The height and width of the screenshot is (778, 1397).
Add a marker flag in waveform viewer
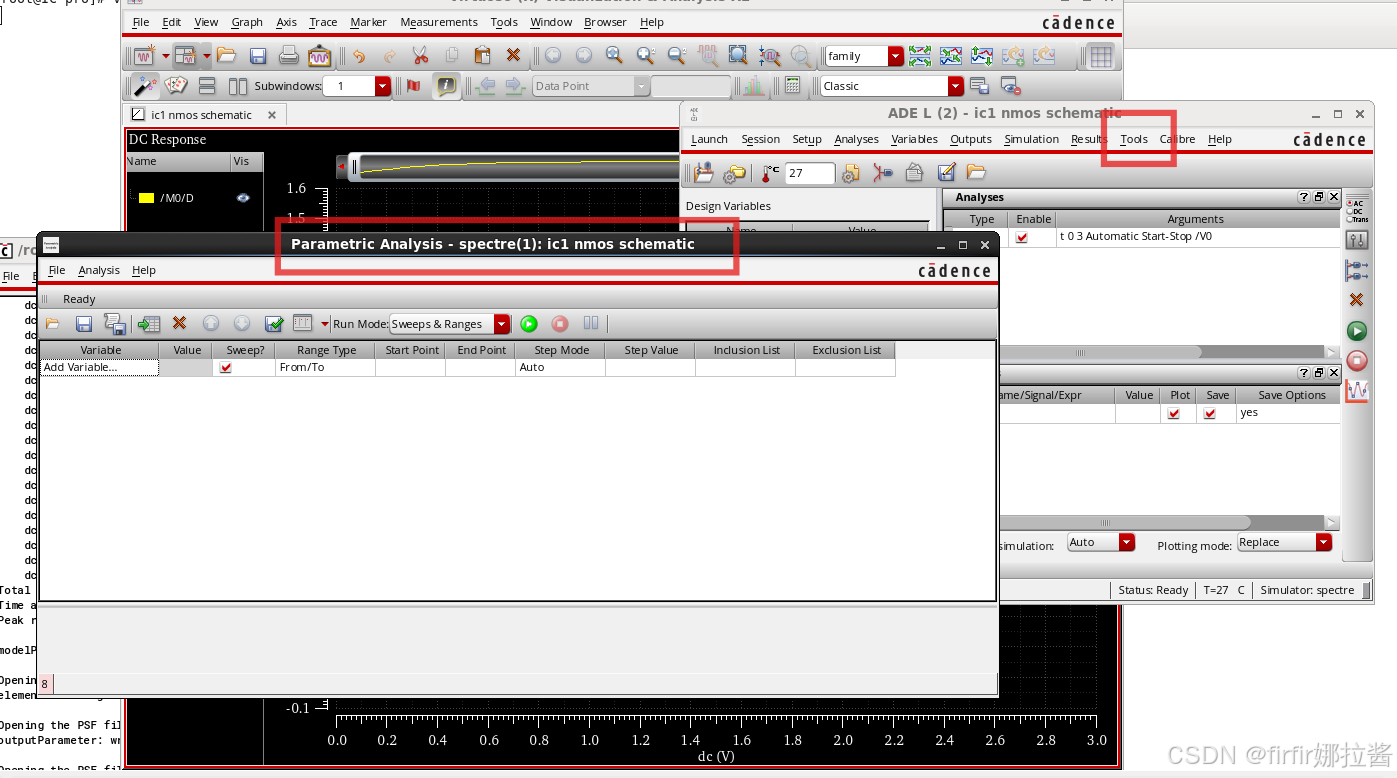pos(414,86)
